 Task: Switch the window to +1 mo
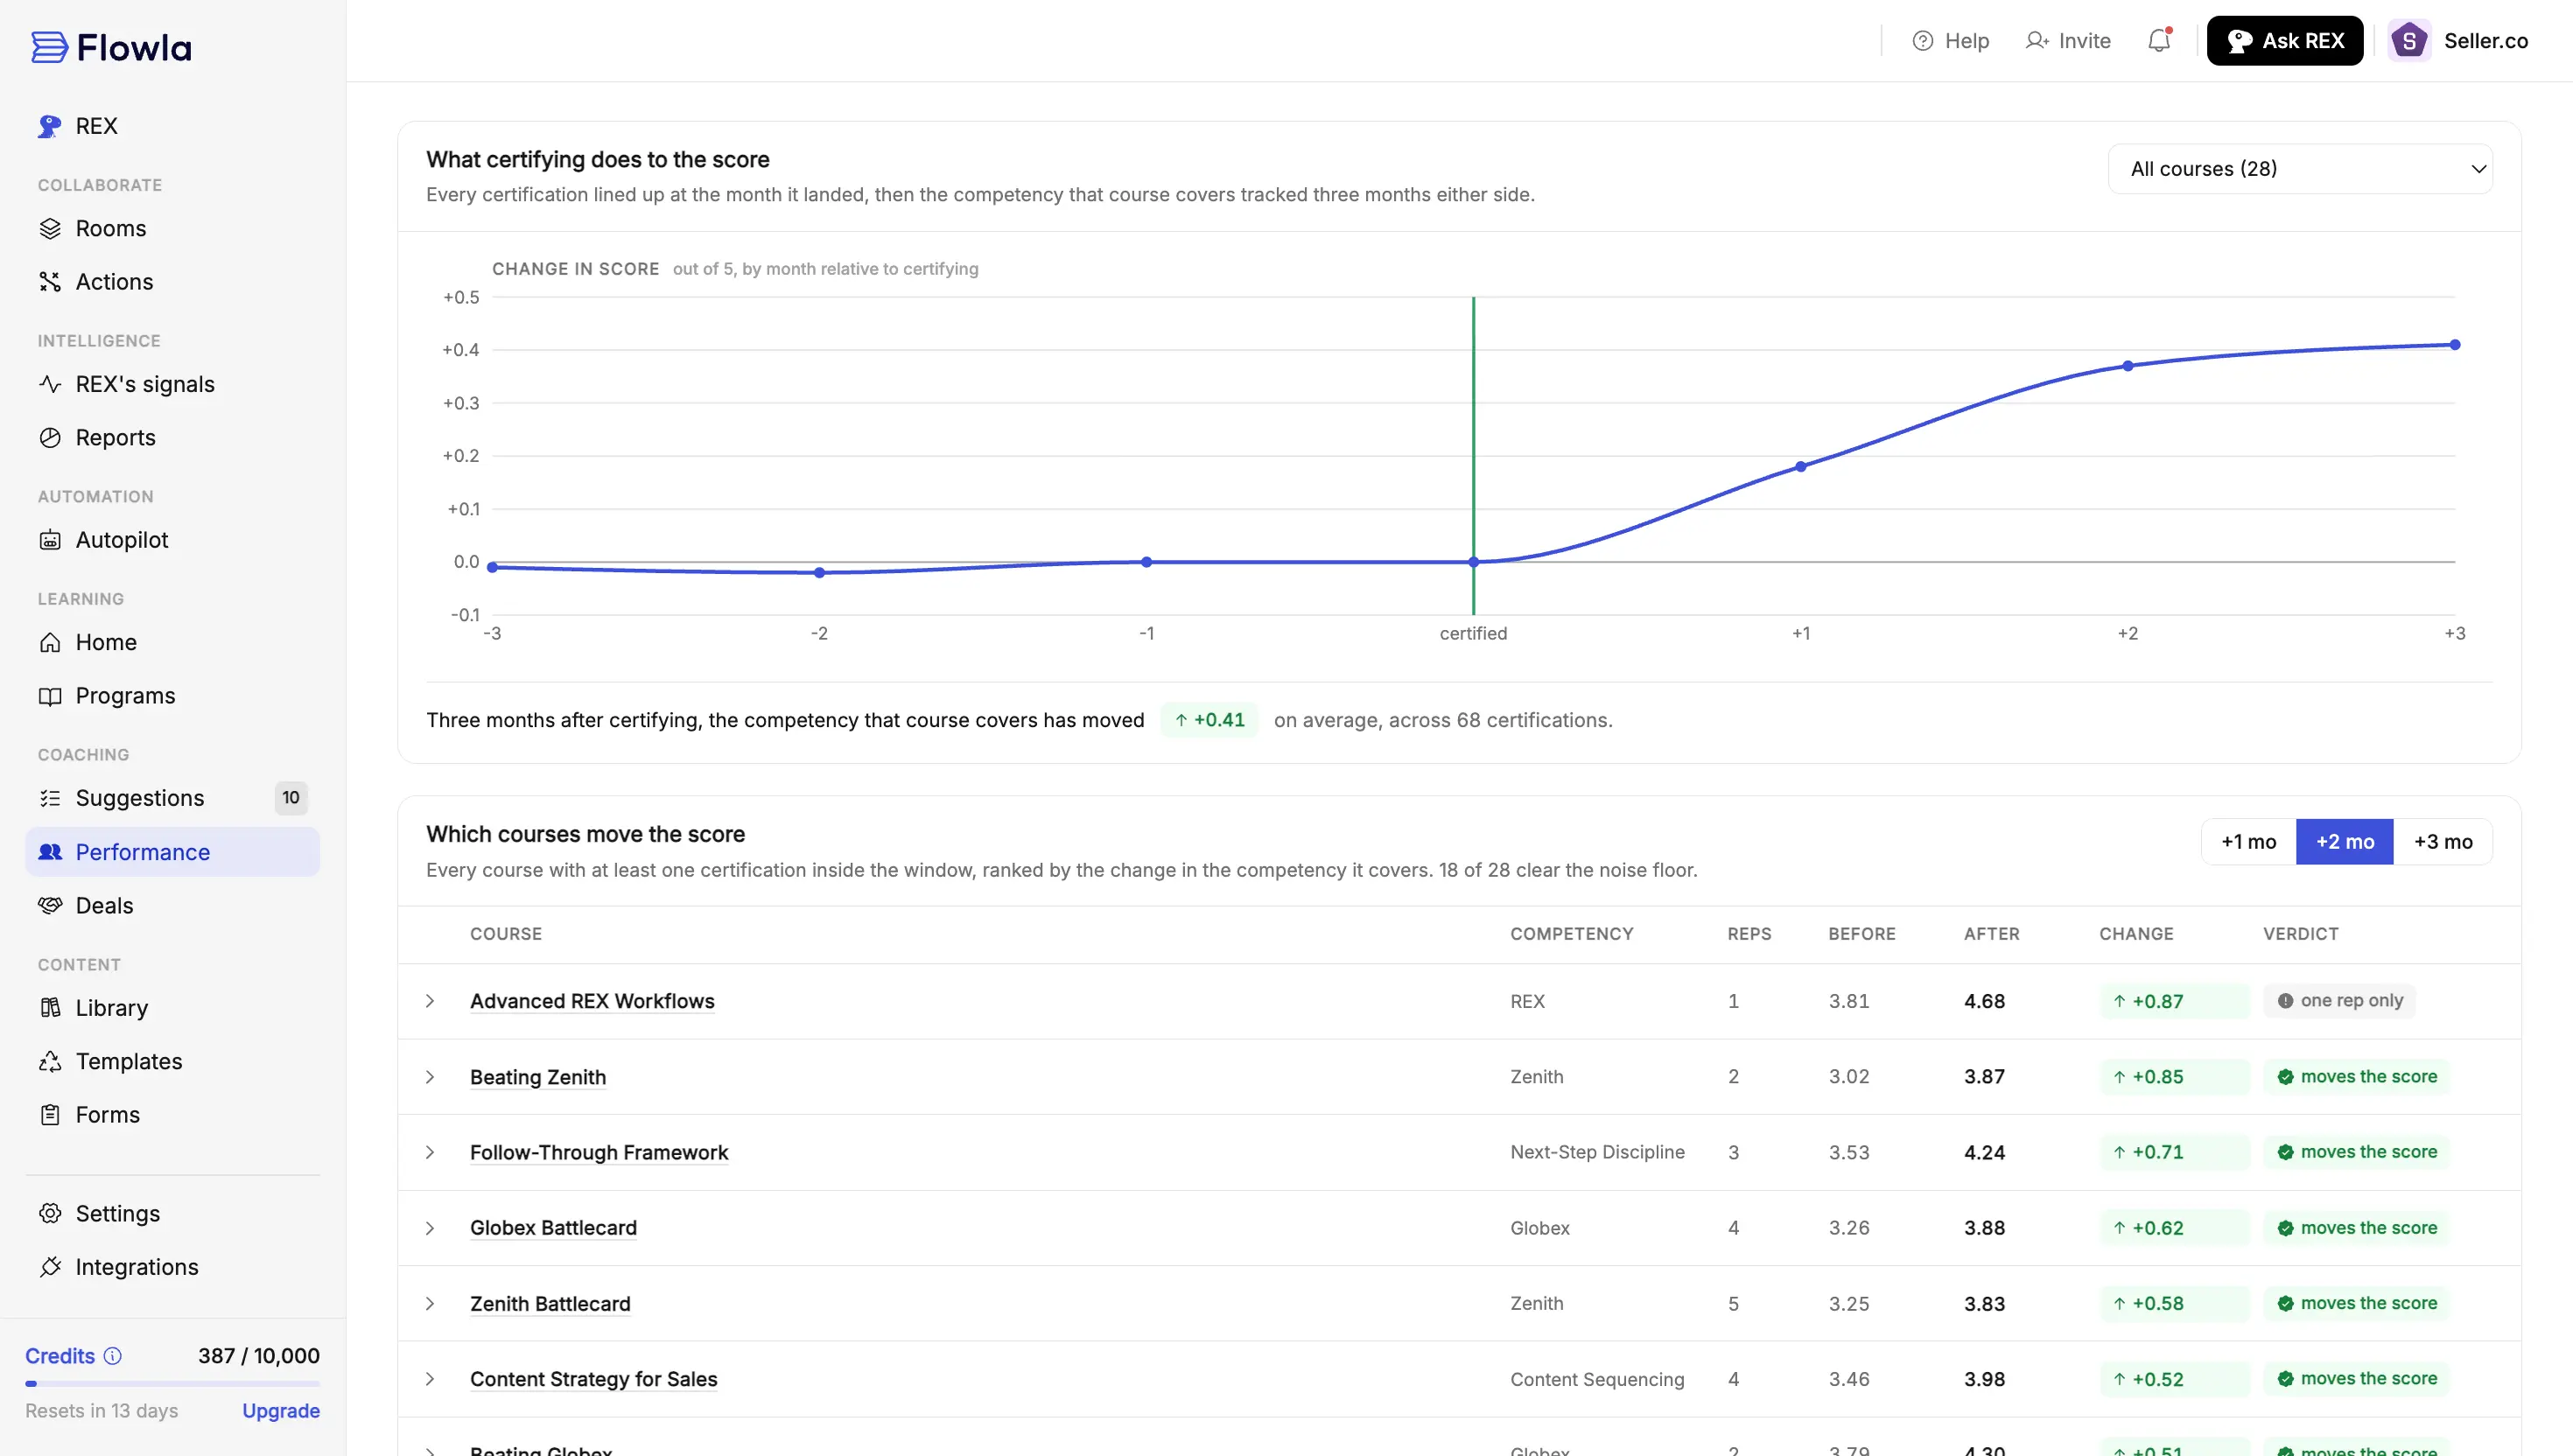coord(2248,842)
